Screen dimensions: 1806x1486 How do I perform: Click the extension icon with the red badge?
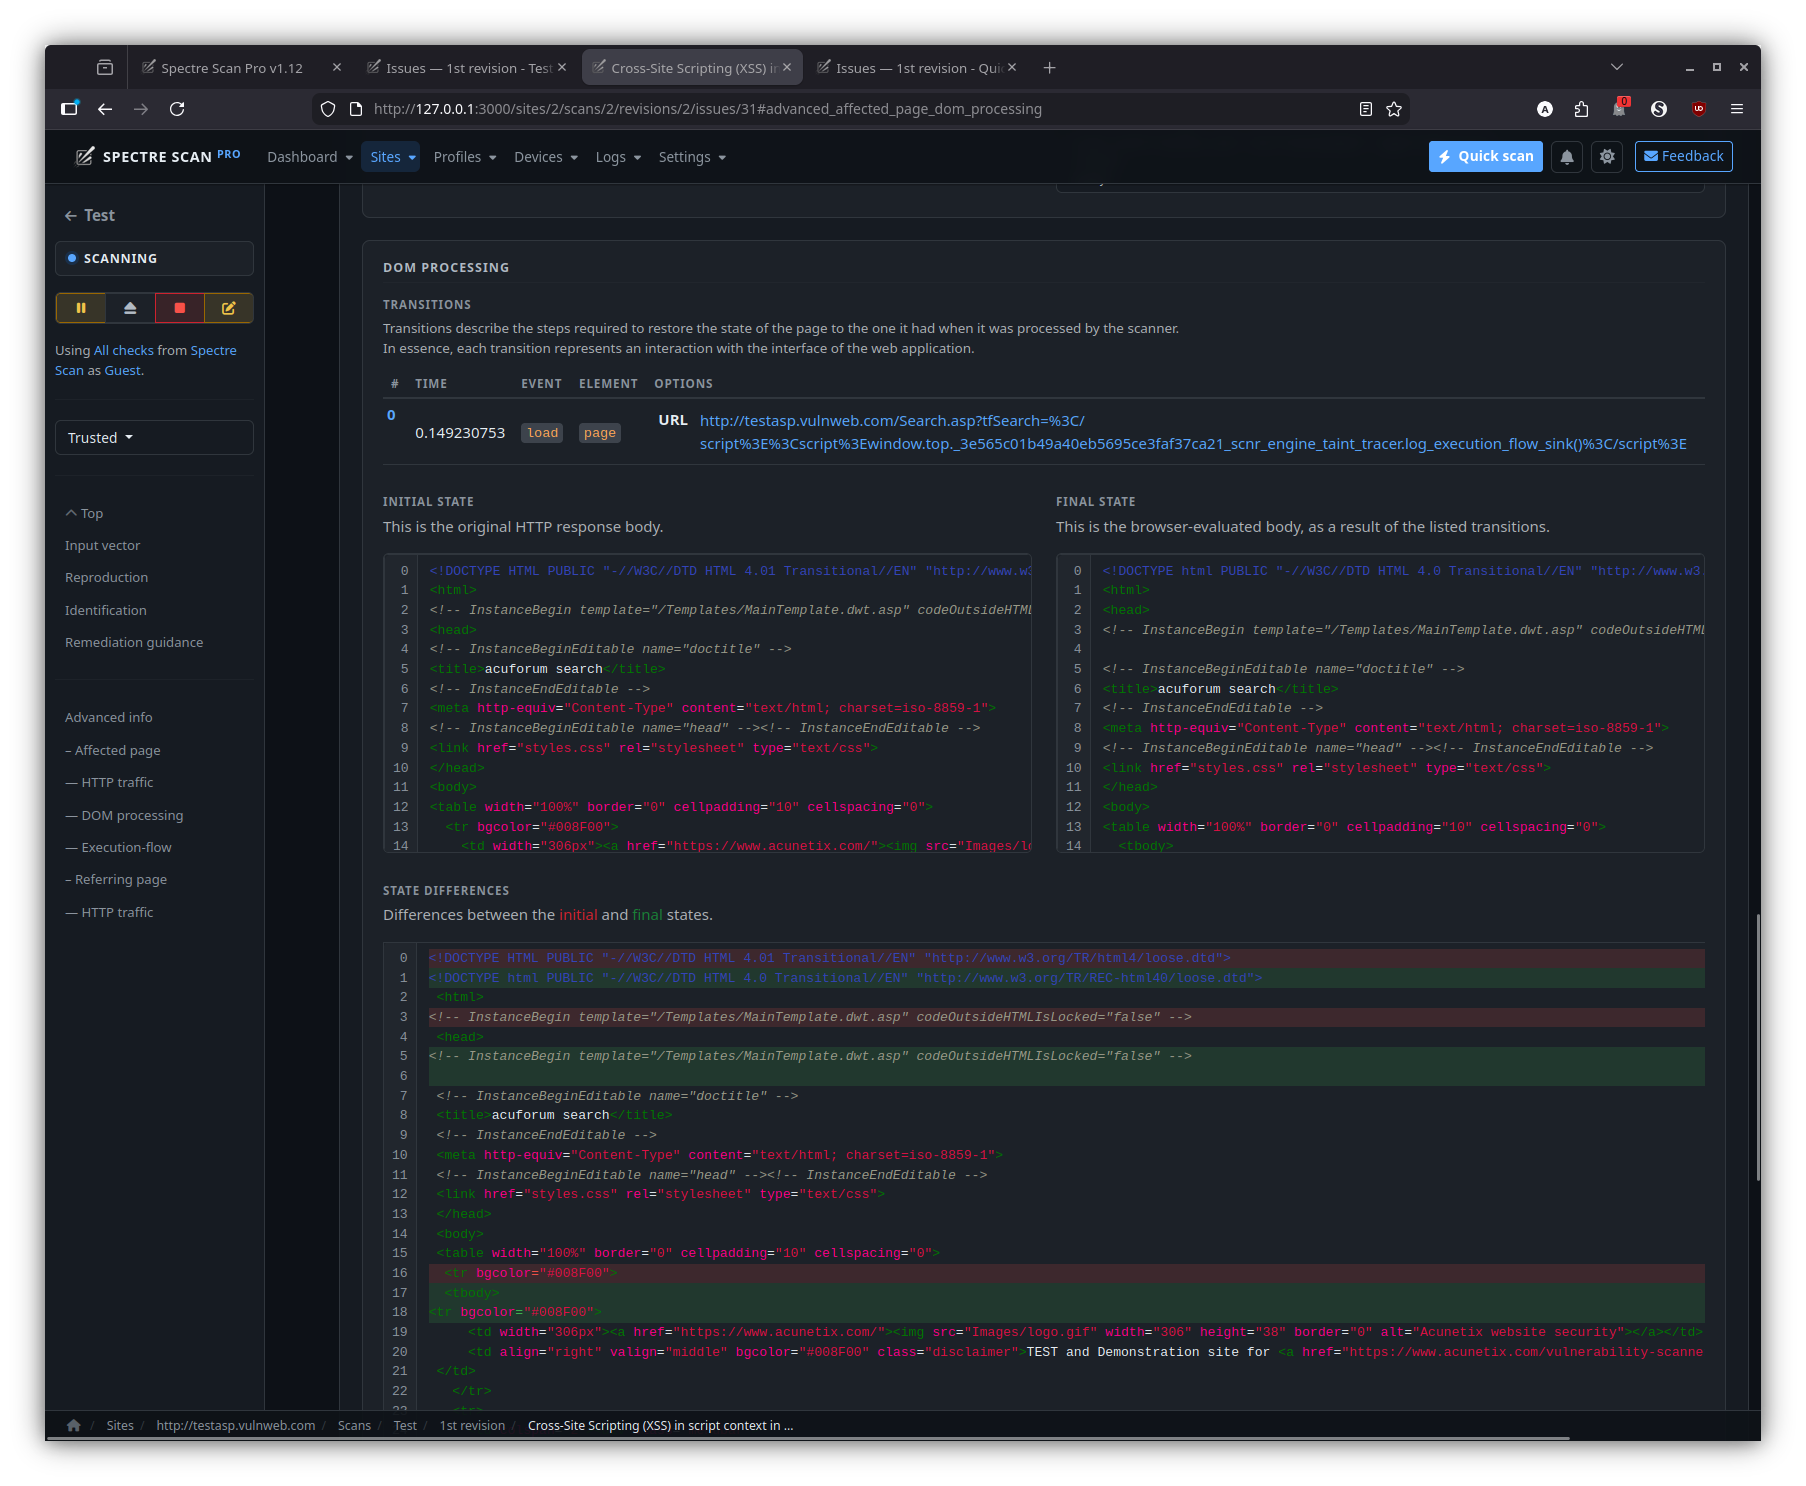(x=1620, y=109)
